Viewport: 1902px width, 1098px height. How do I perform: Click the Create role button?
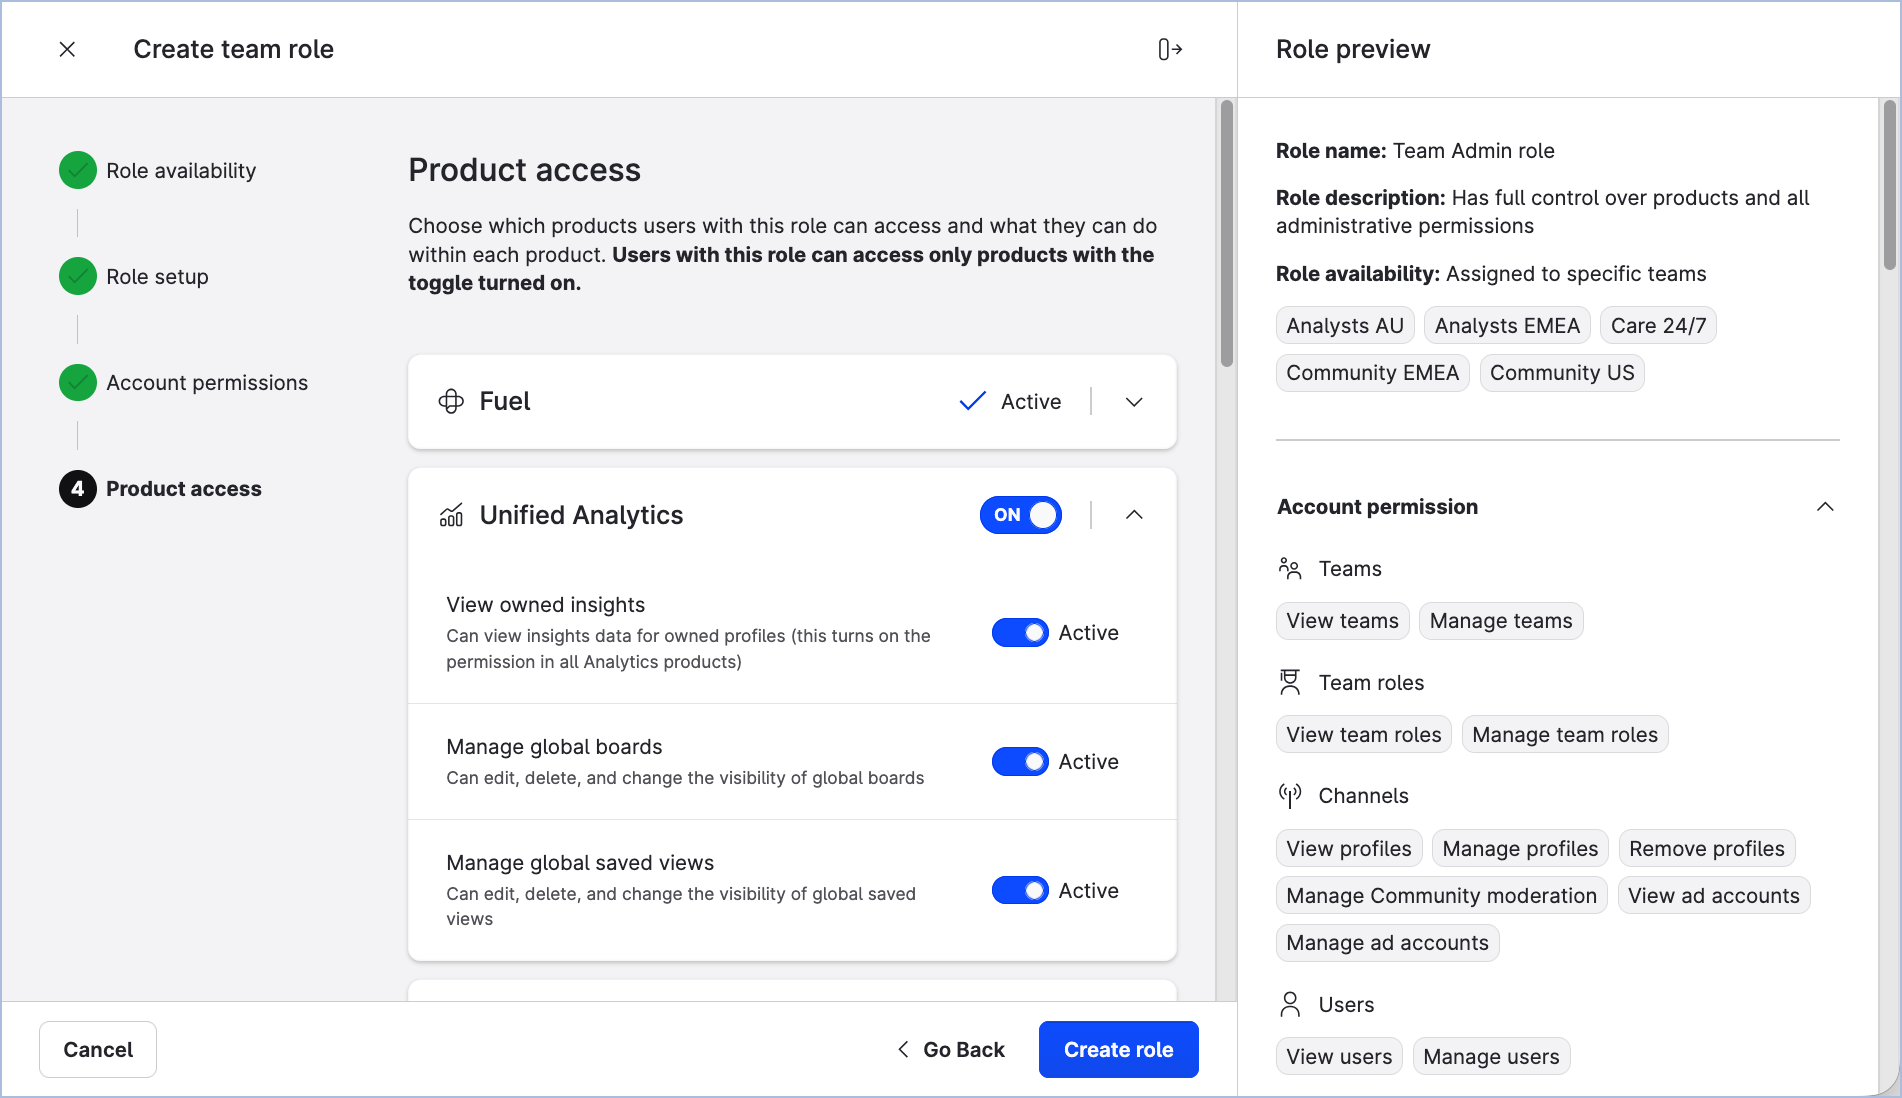1118,1049
